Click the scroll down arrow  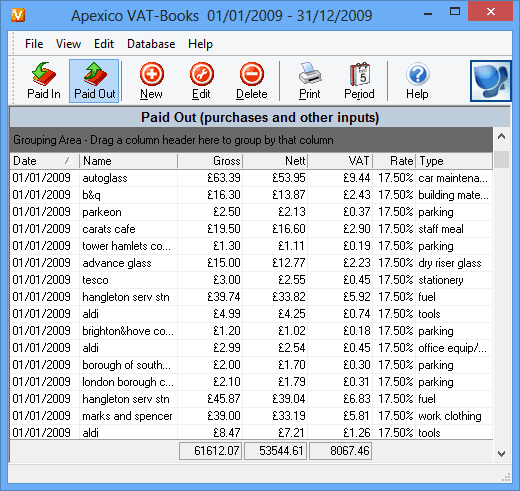(x=501, y=453)
